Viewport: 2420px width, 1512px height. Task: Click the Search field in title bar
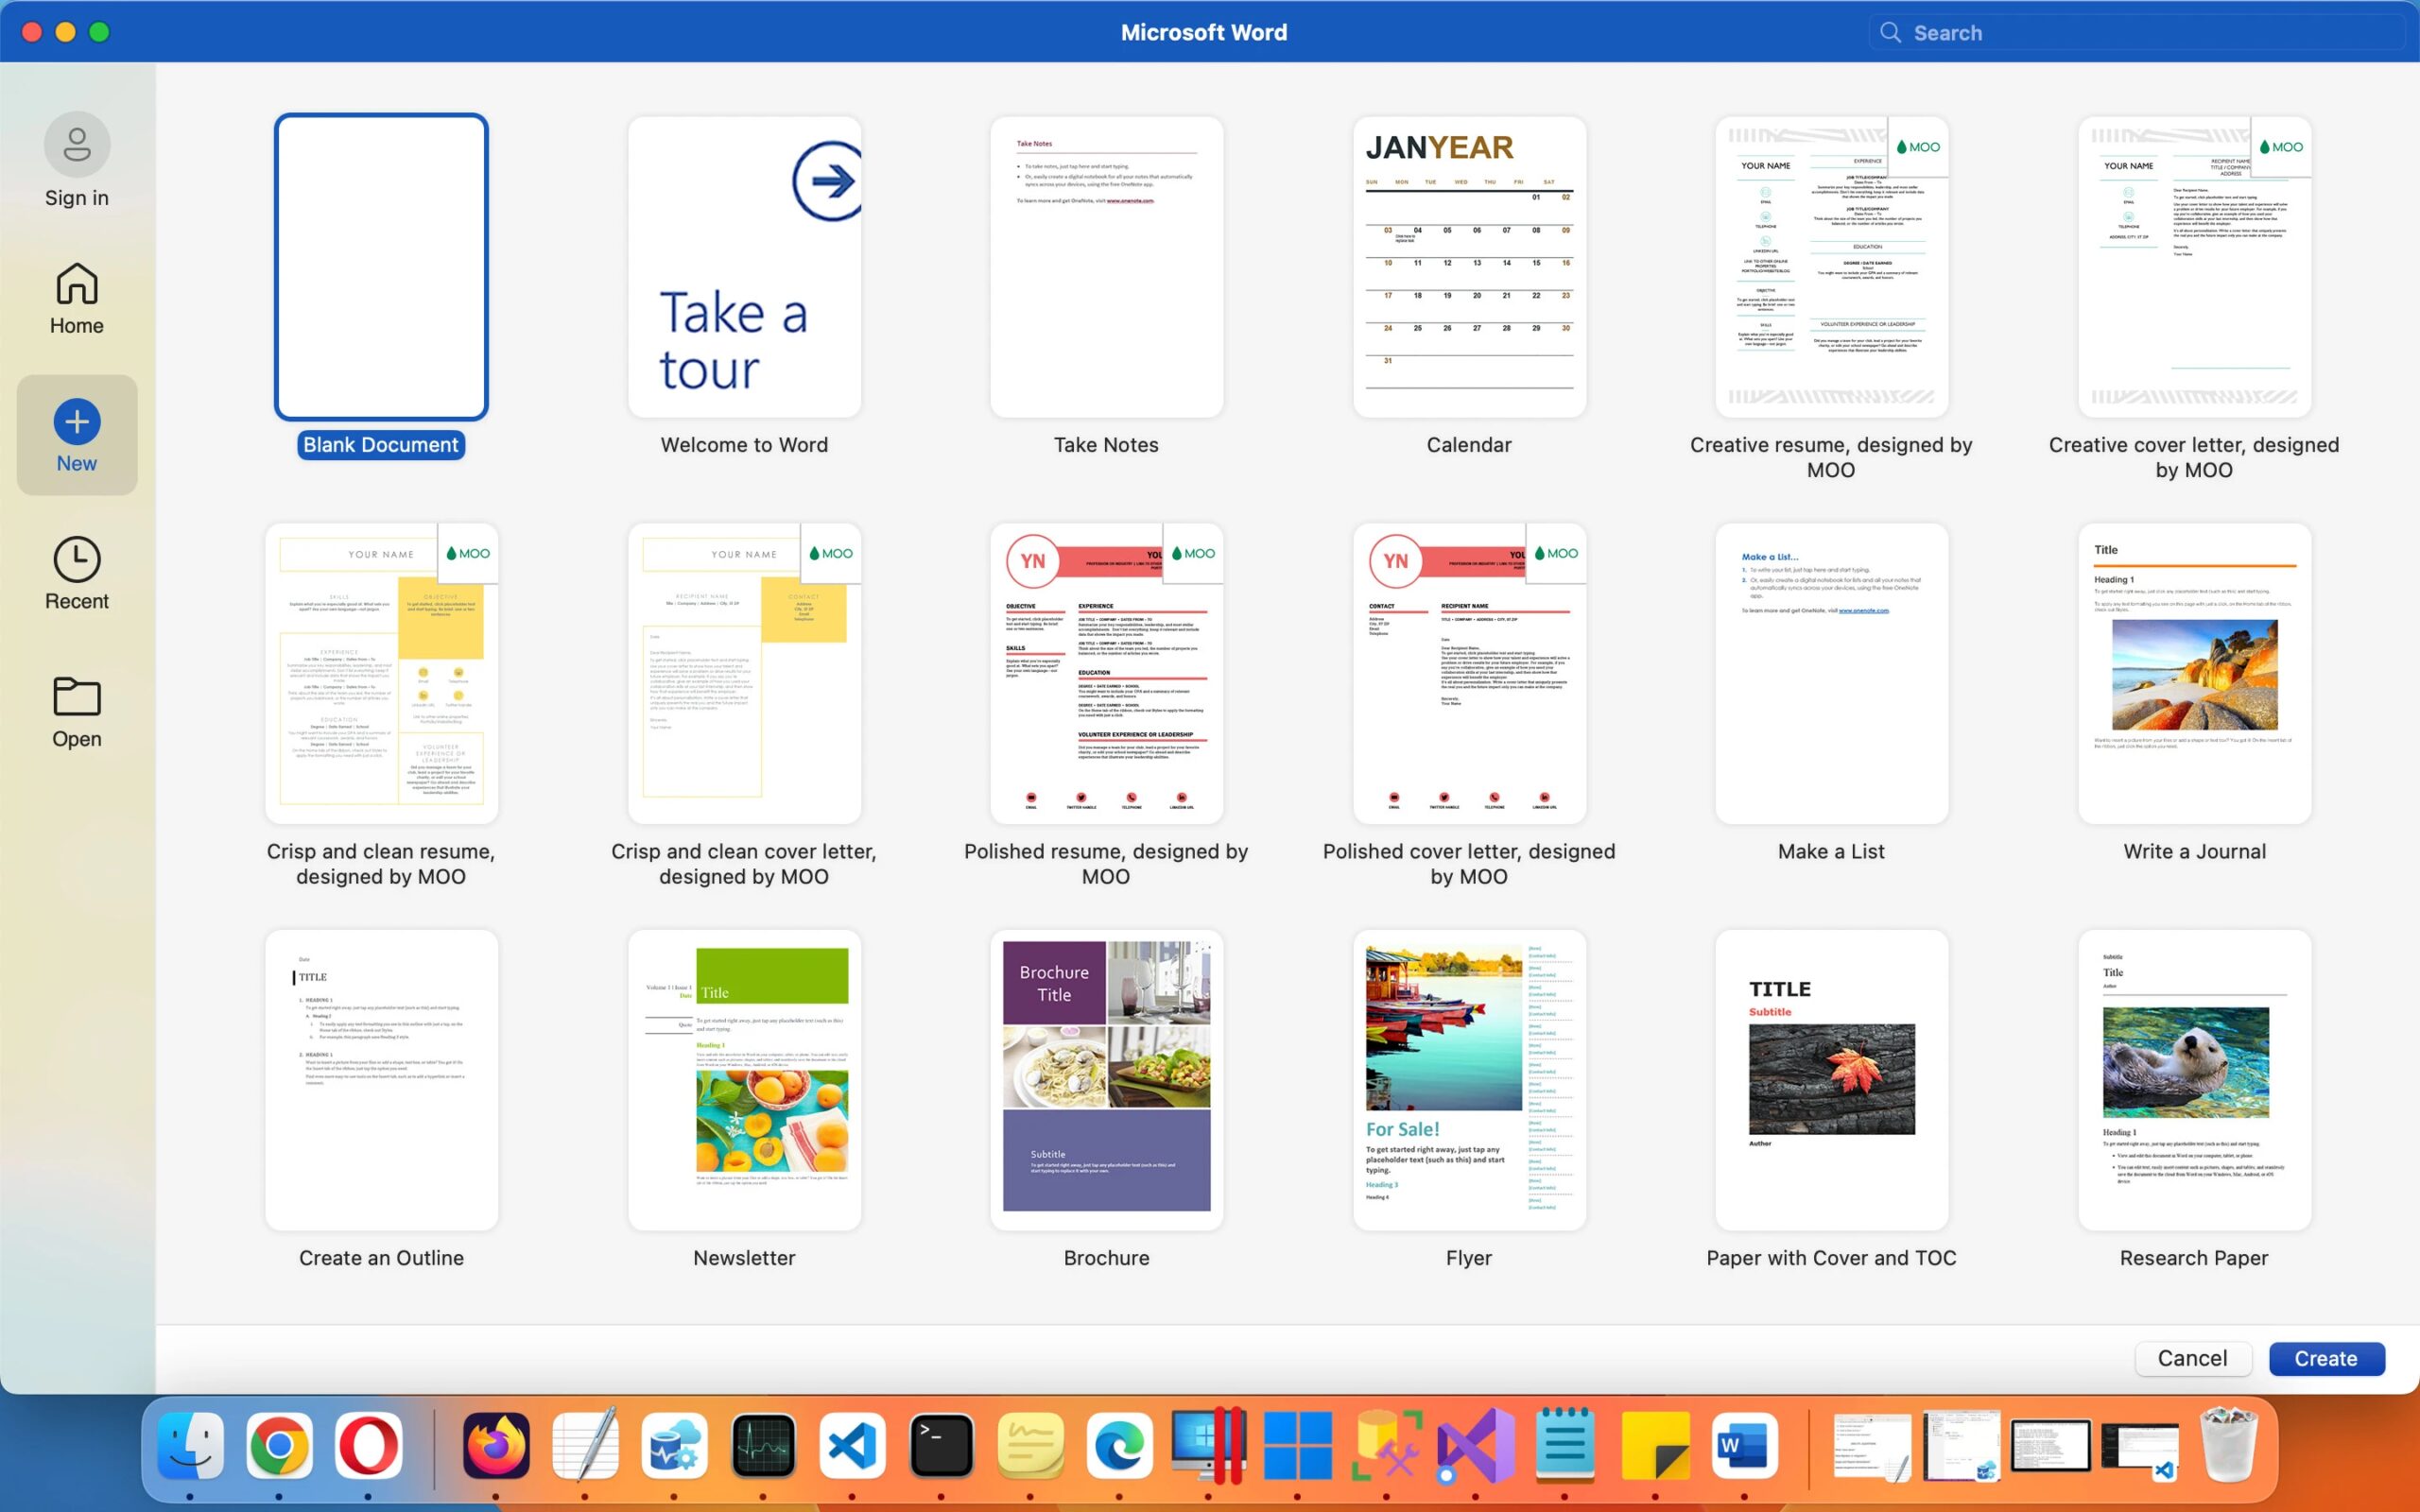pyautogui.click(x=2136, y=32)
